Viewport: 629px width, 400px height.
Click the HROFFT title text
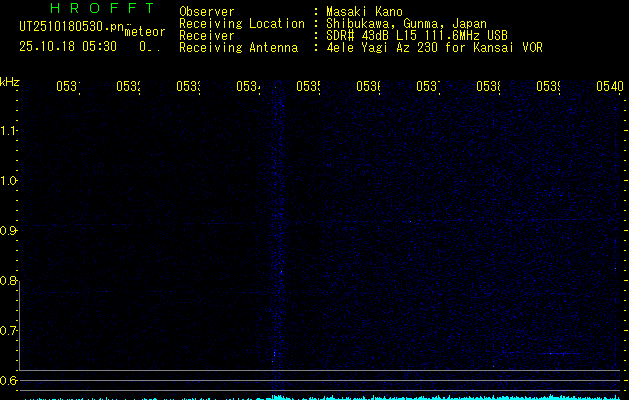[x=103, y=8]
